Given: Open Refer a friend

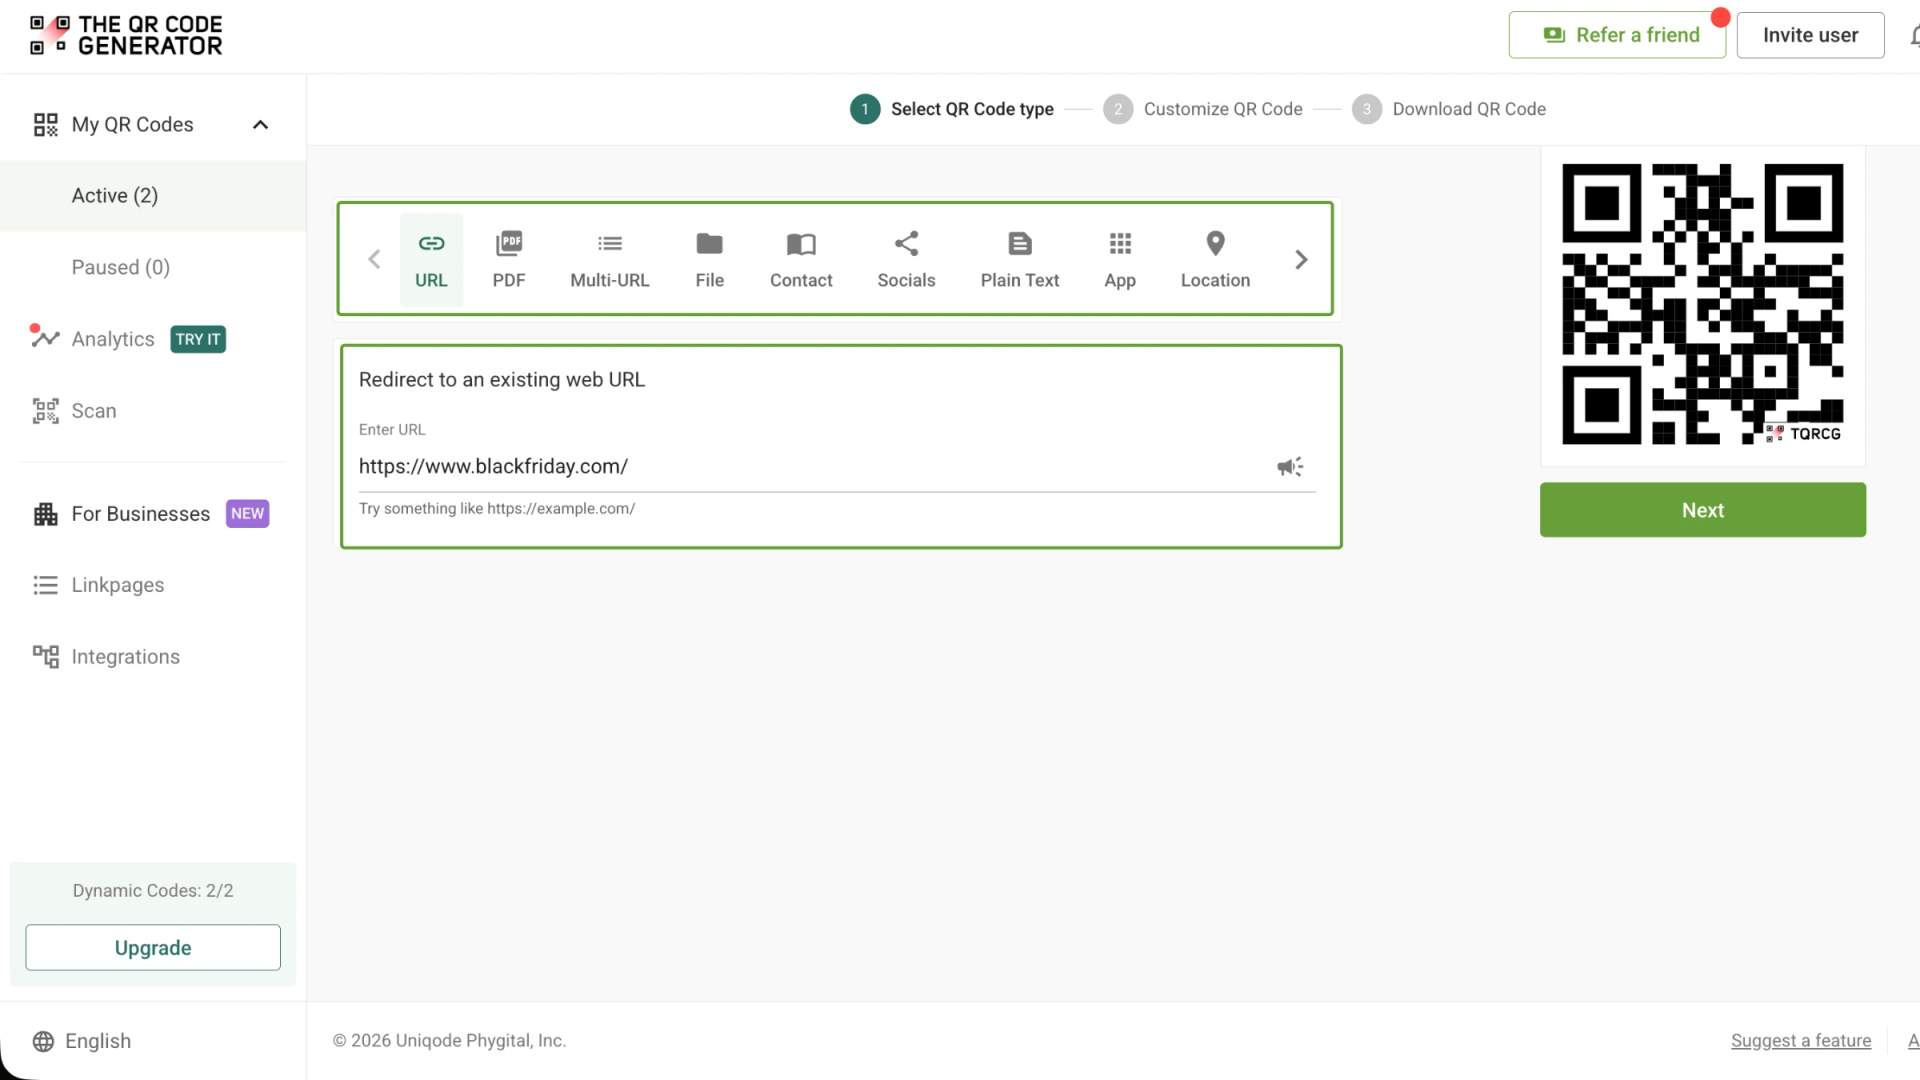Looking at the screenshot, I should pyautogui.click(x=1617, y=35).
